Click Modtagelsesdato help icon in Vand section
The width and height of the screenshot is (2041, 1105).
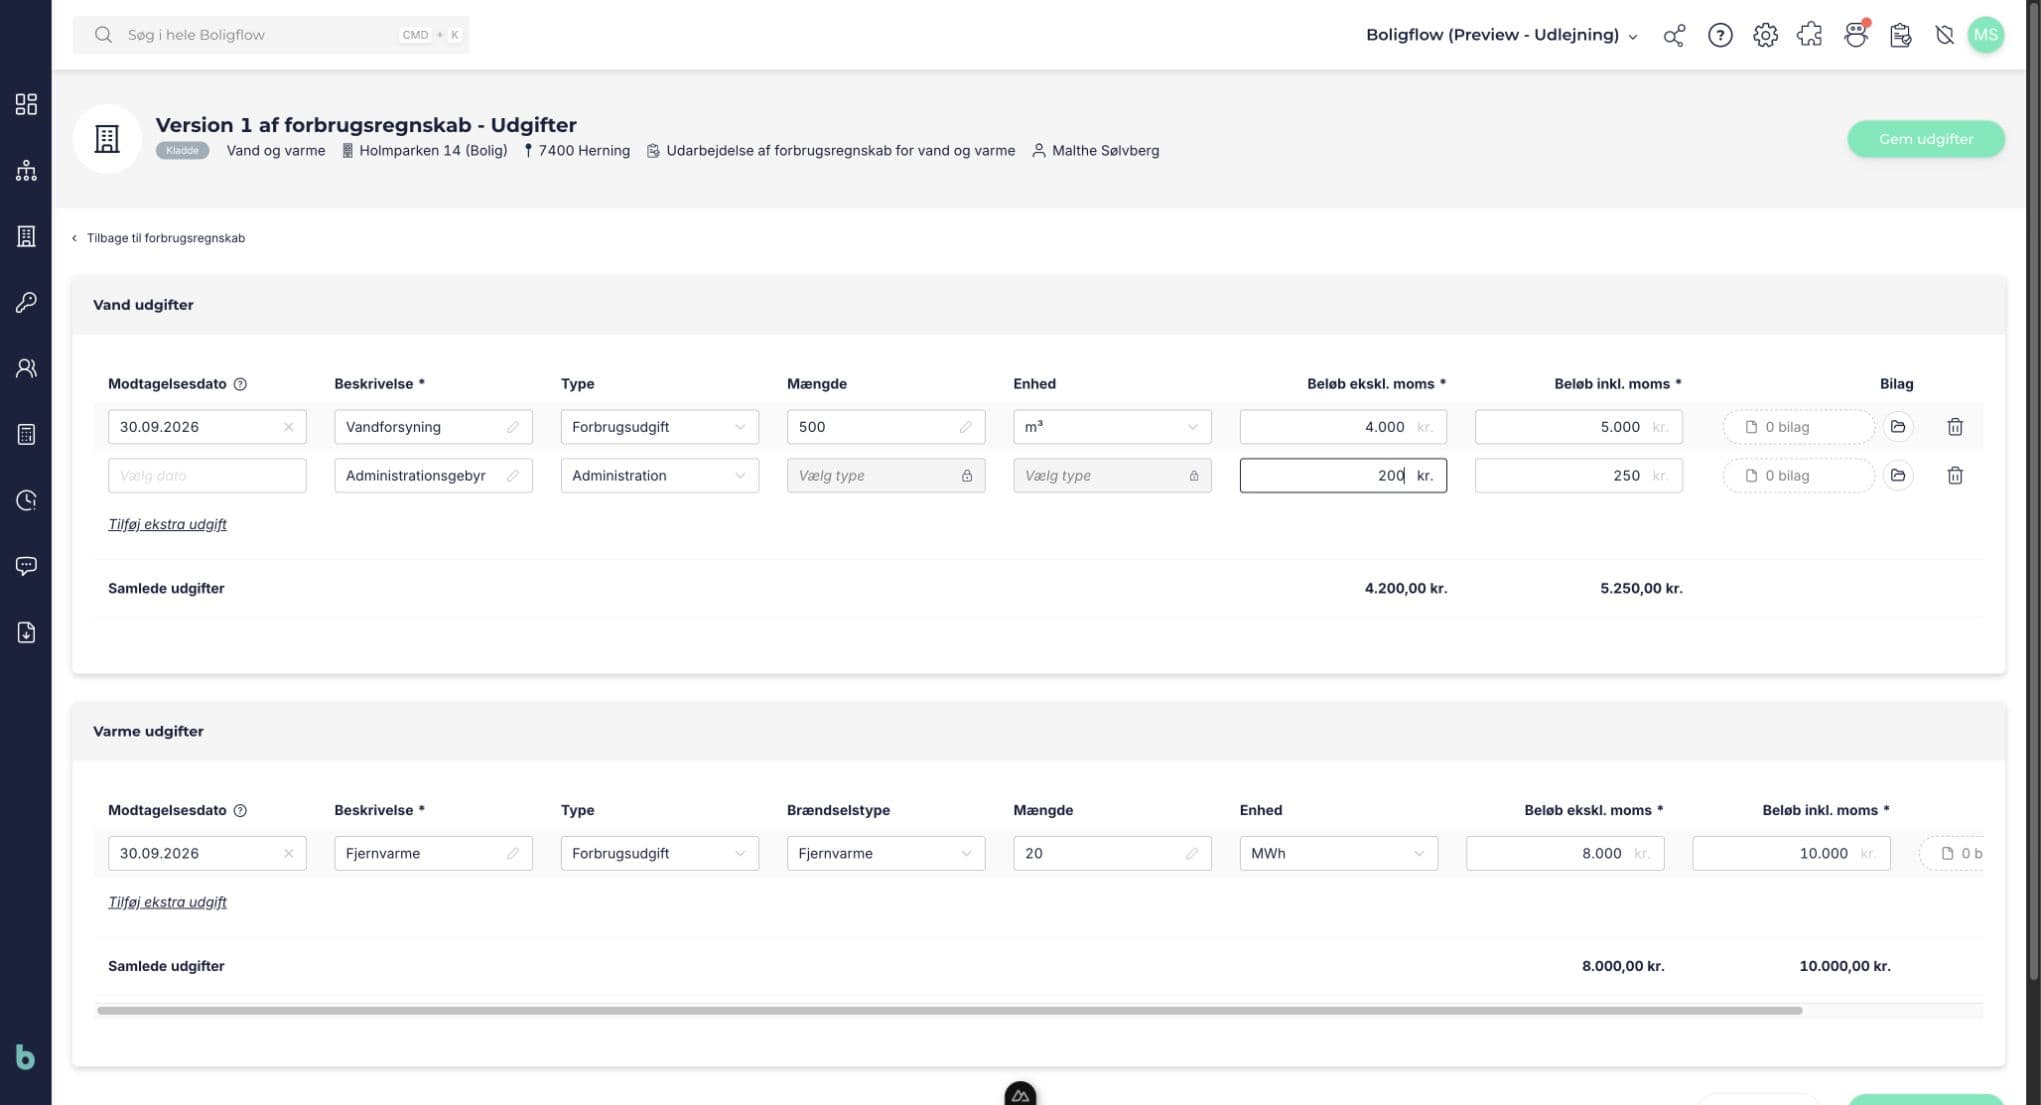pos(240,384)
